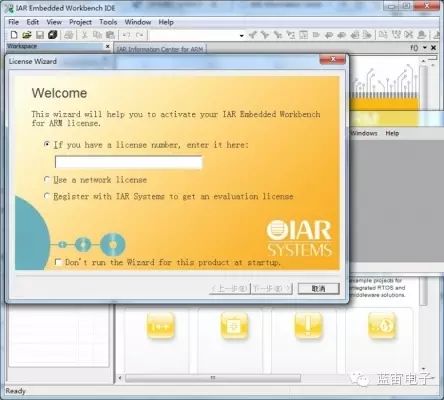444x400 pixels.
Task: Click the horizontal scrollbar thumb
Action: point(213,378)
